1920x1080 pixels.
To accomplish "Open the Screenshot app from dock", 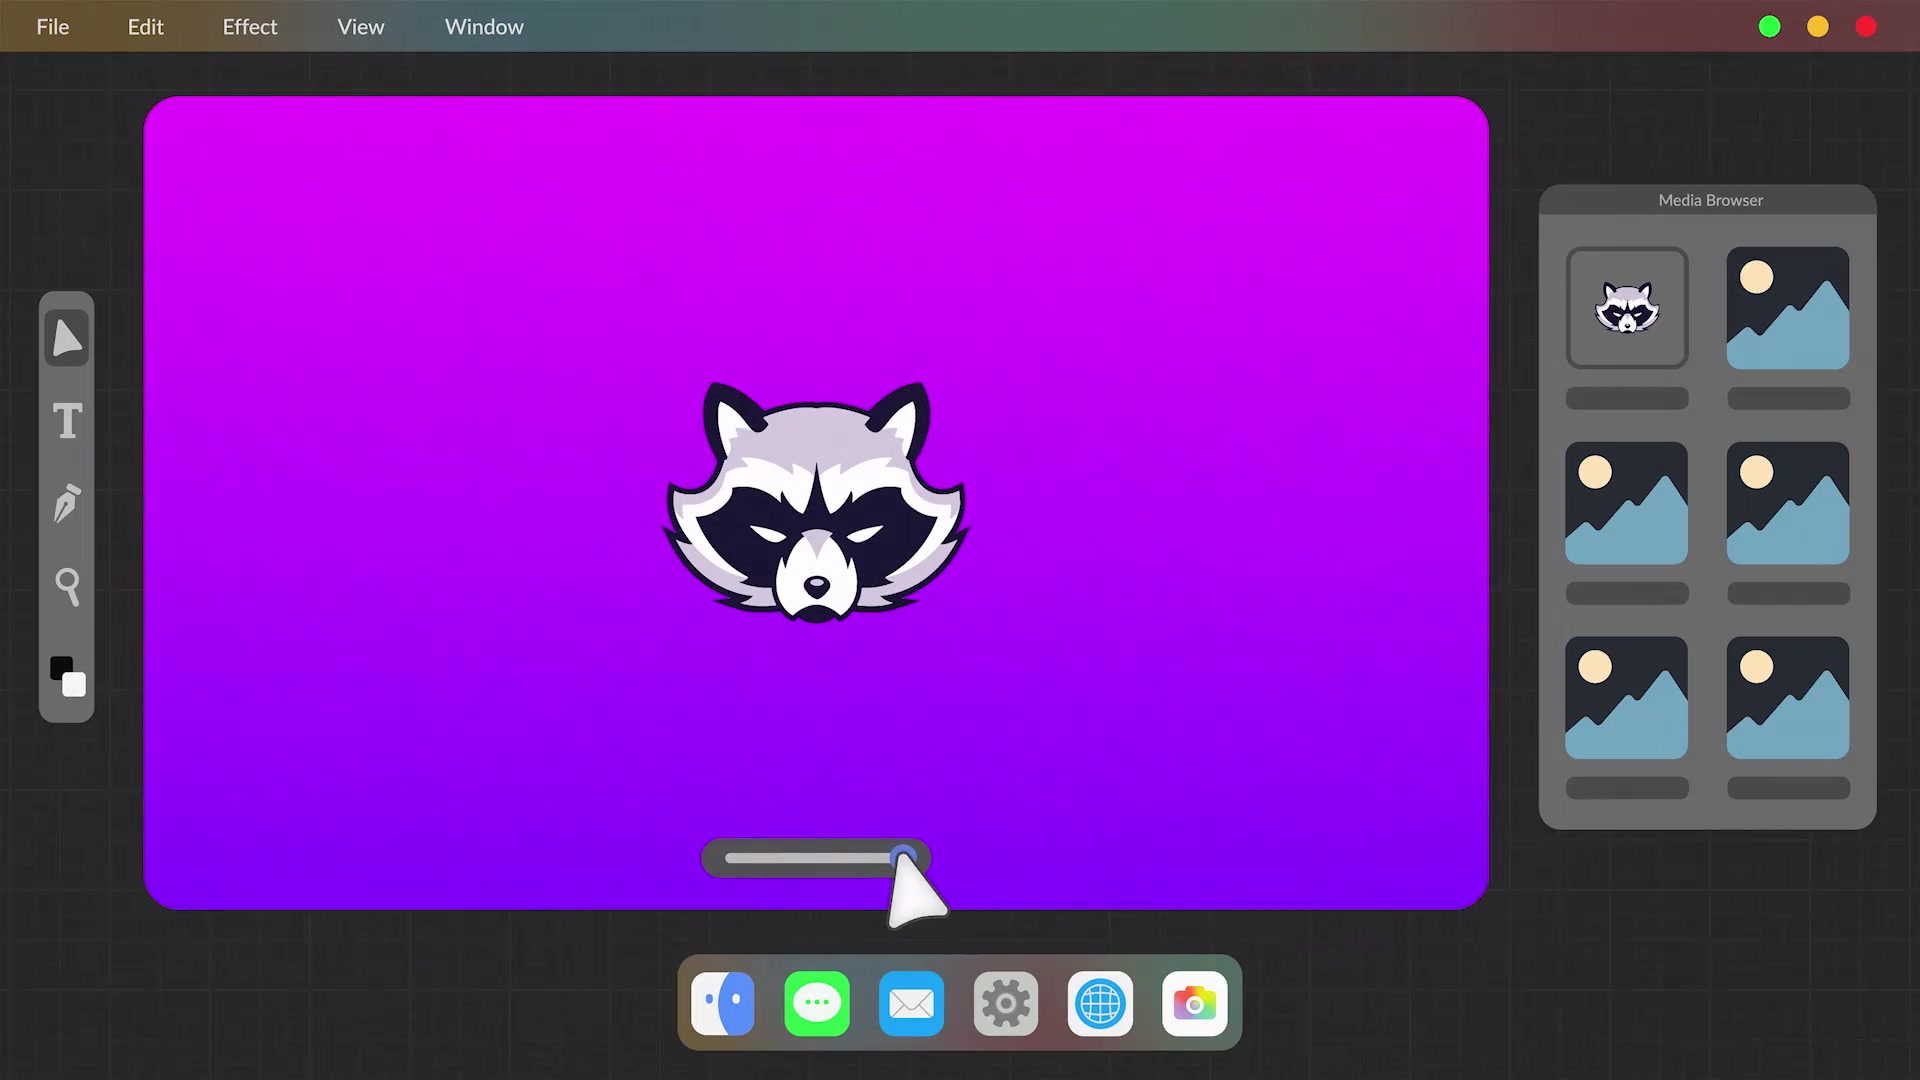I will click(1193, 1005).
